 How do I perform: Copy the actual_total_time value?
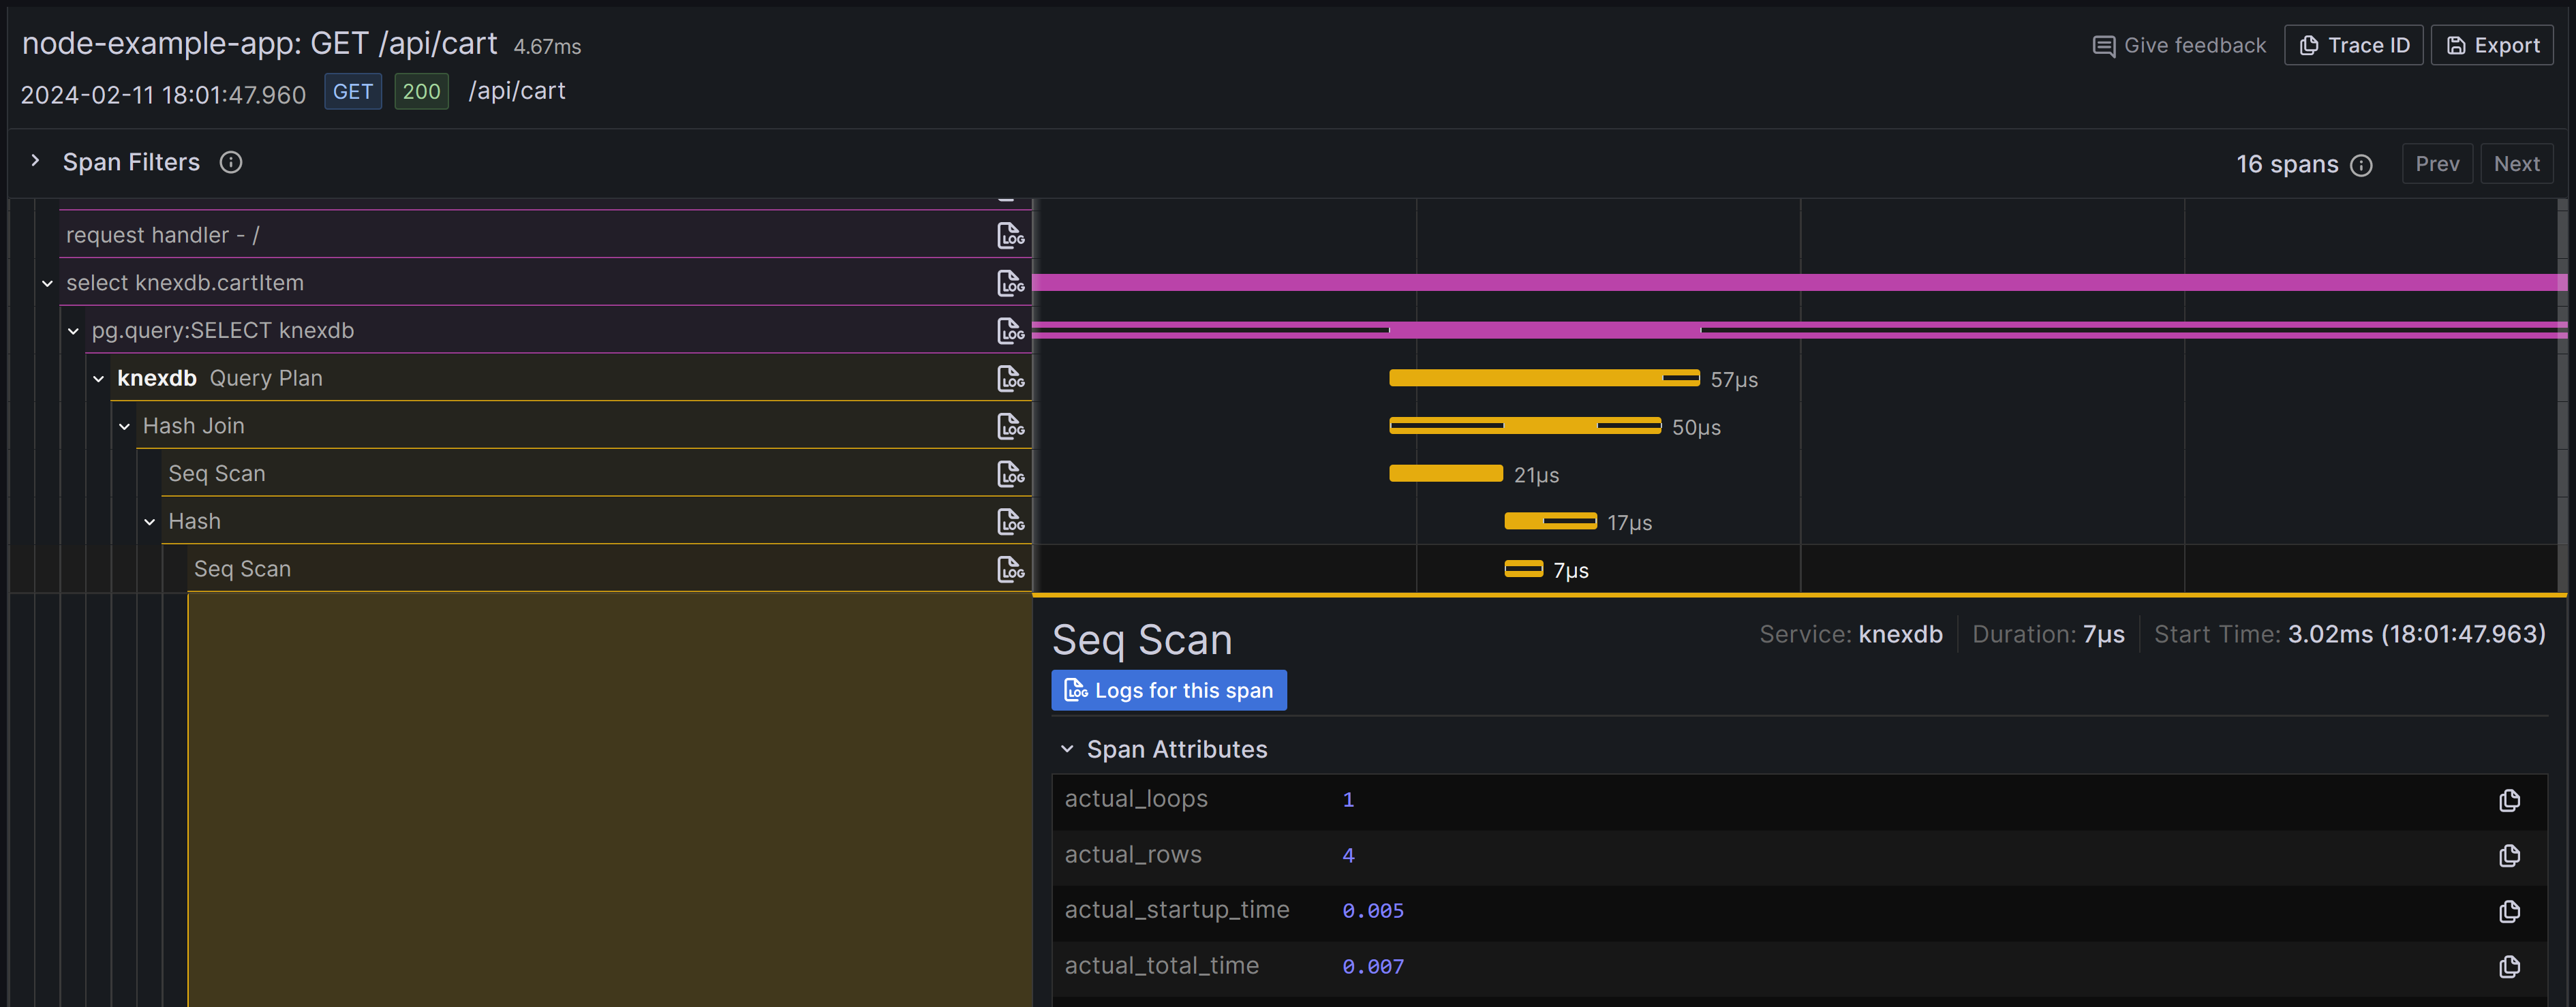click(x=2508, y=966)
